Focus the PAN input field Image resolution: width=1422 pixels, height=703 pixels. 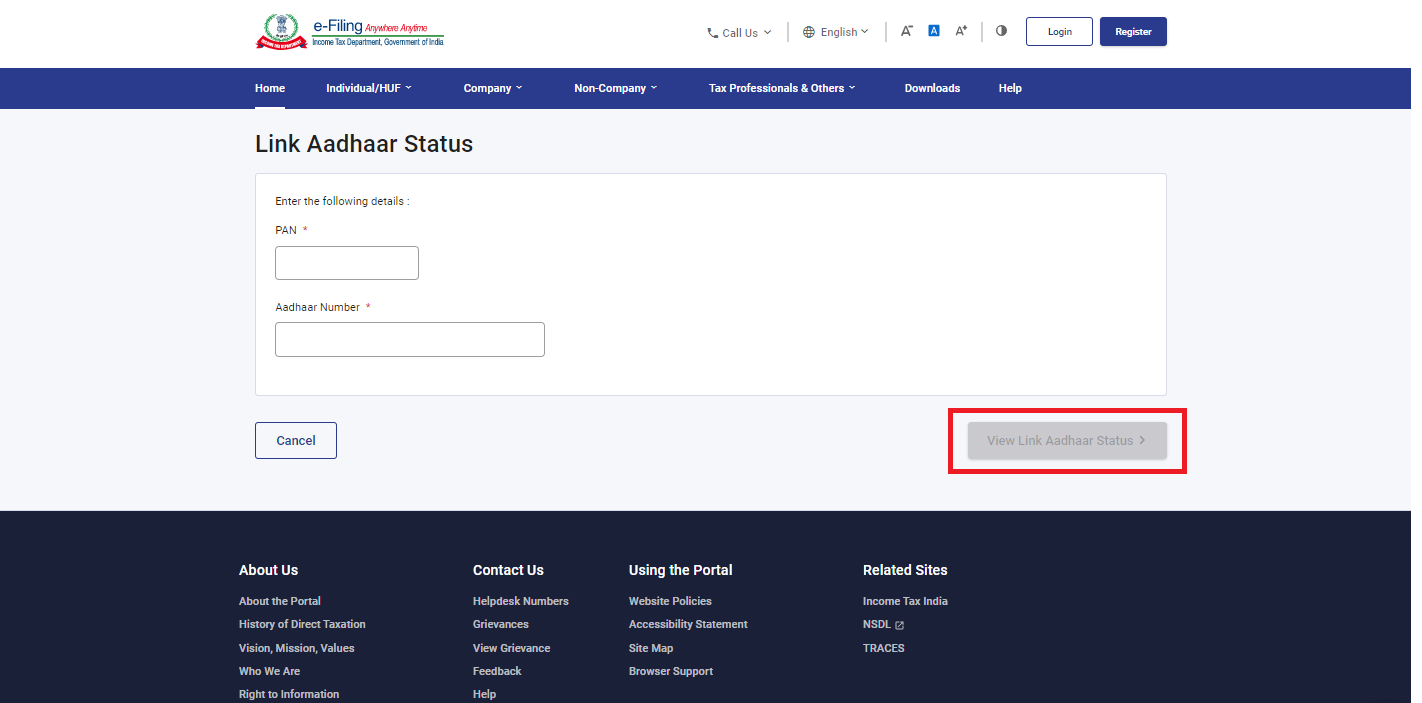pyautogui.click(x=347, y=263)
